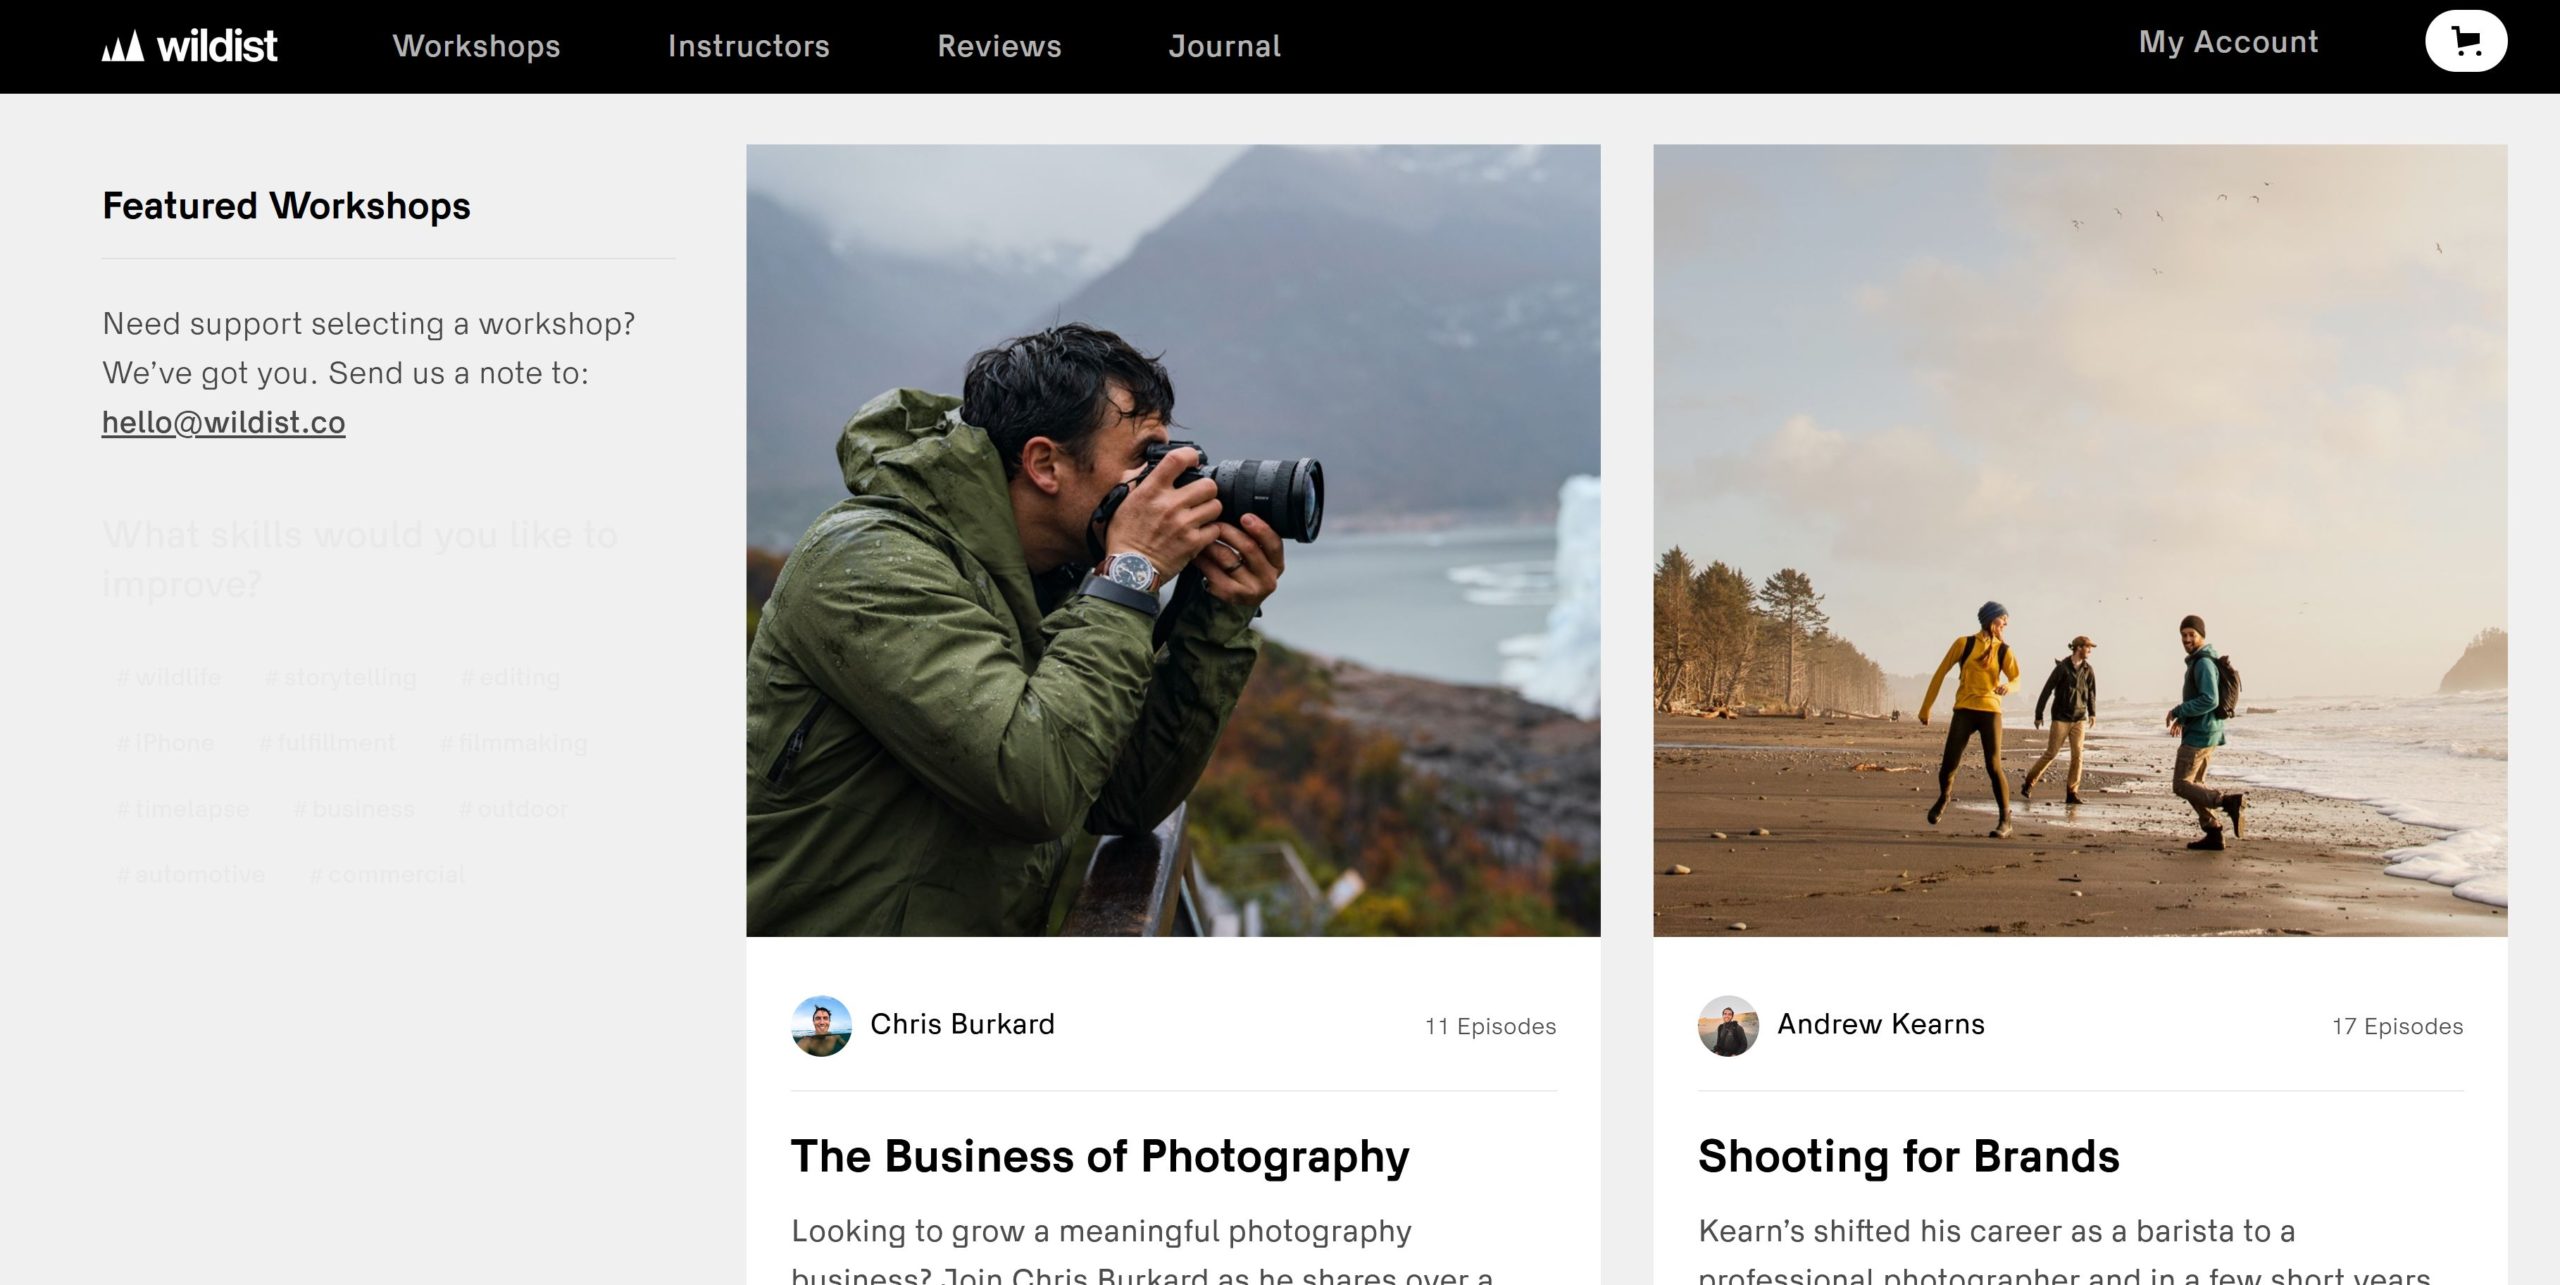Viewport: 2560px width, 1285px height.
Task: Filter by #filmmaking tag
Action: point(513,743)
